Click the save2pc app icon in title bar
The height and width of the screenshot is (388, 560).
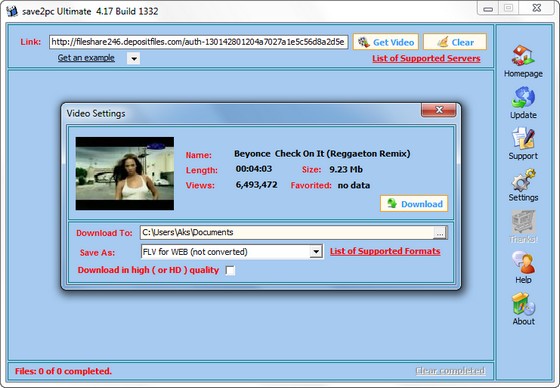(x=12, y=11)
